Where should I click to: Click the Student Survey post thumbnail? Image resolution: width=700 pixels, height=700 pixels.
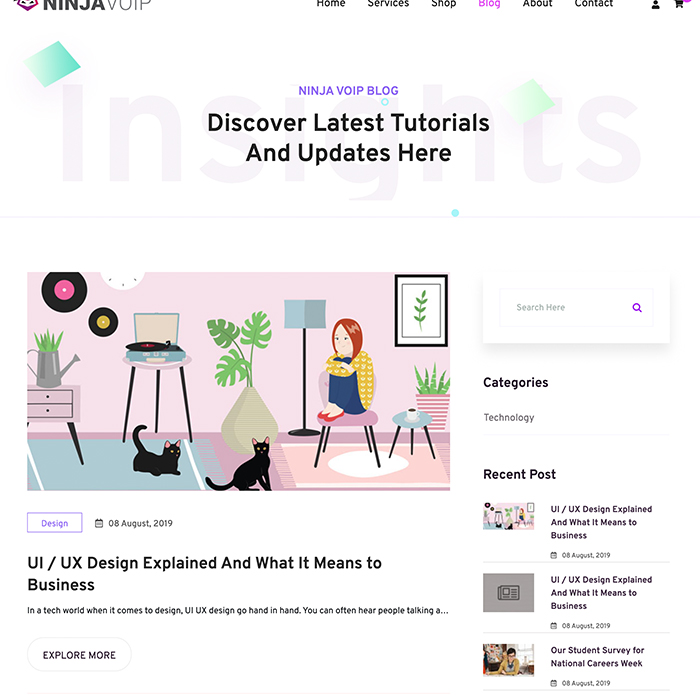[508, 660]
